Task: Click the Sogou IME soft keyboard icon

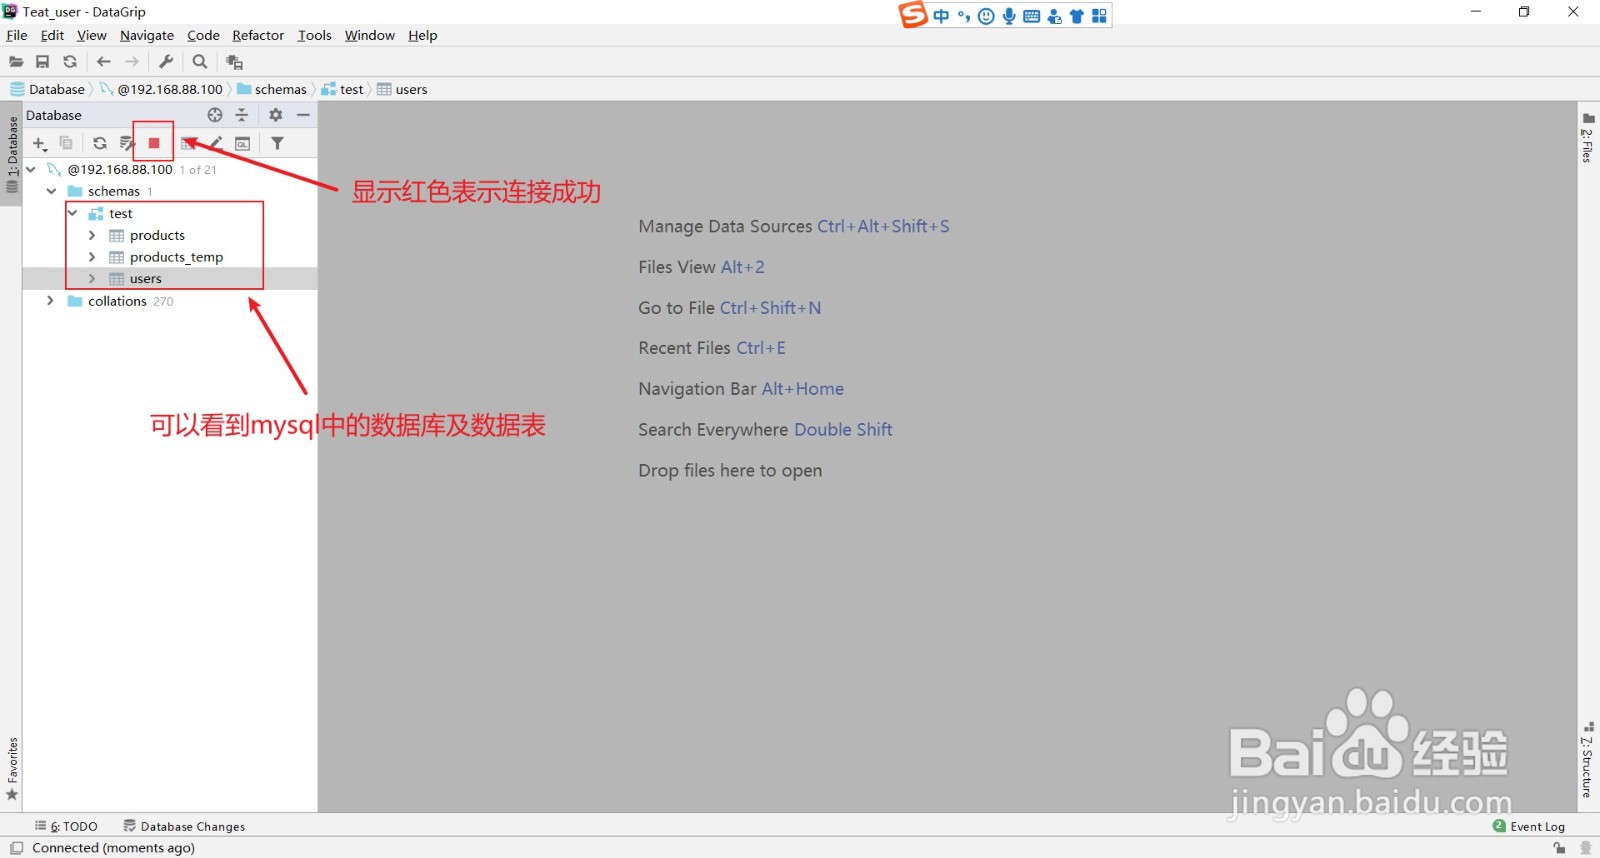Action: 1032,16
